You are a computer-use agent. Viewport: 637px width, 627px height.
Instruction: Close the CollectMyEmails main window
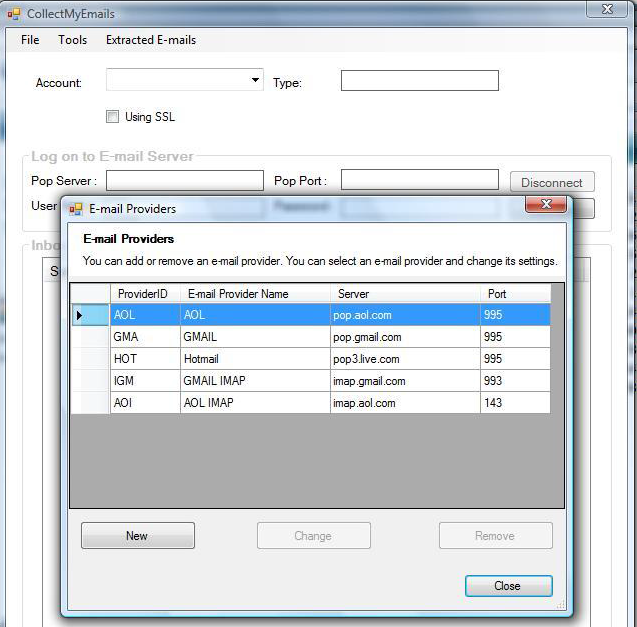pos(607,9)
